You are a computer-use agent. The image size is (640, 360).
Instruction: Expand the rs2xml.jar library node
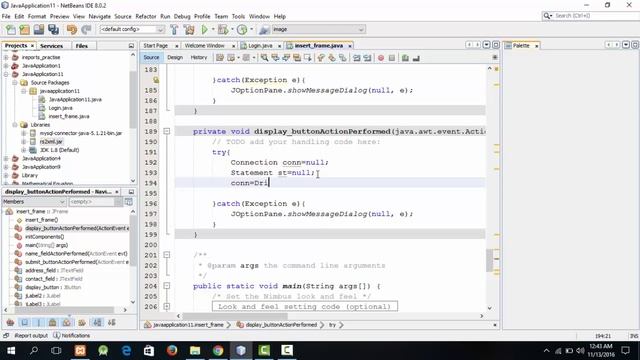[x=24, y=142]
